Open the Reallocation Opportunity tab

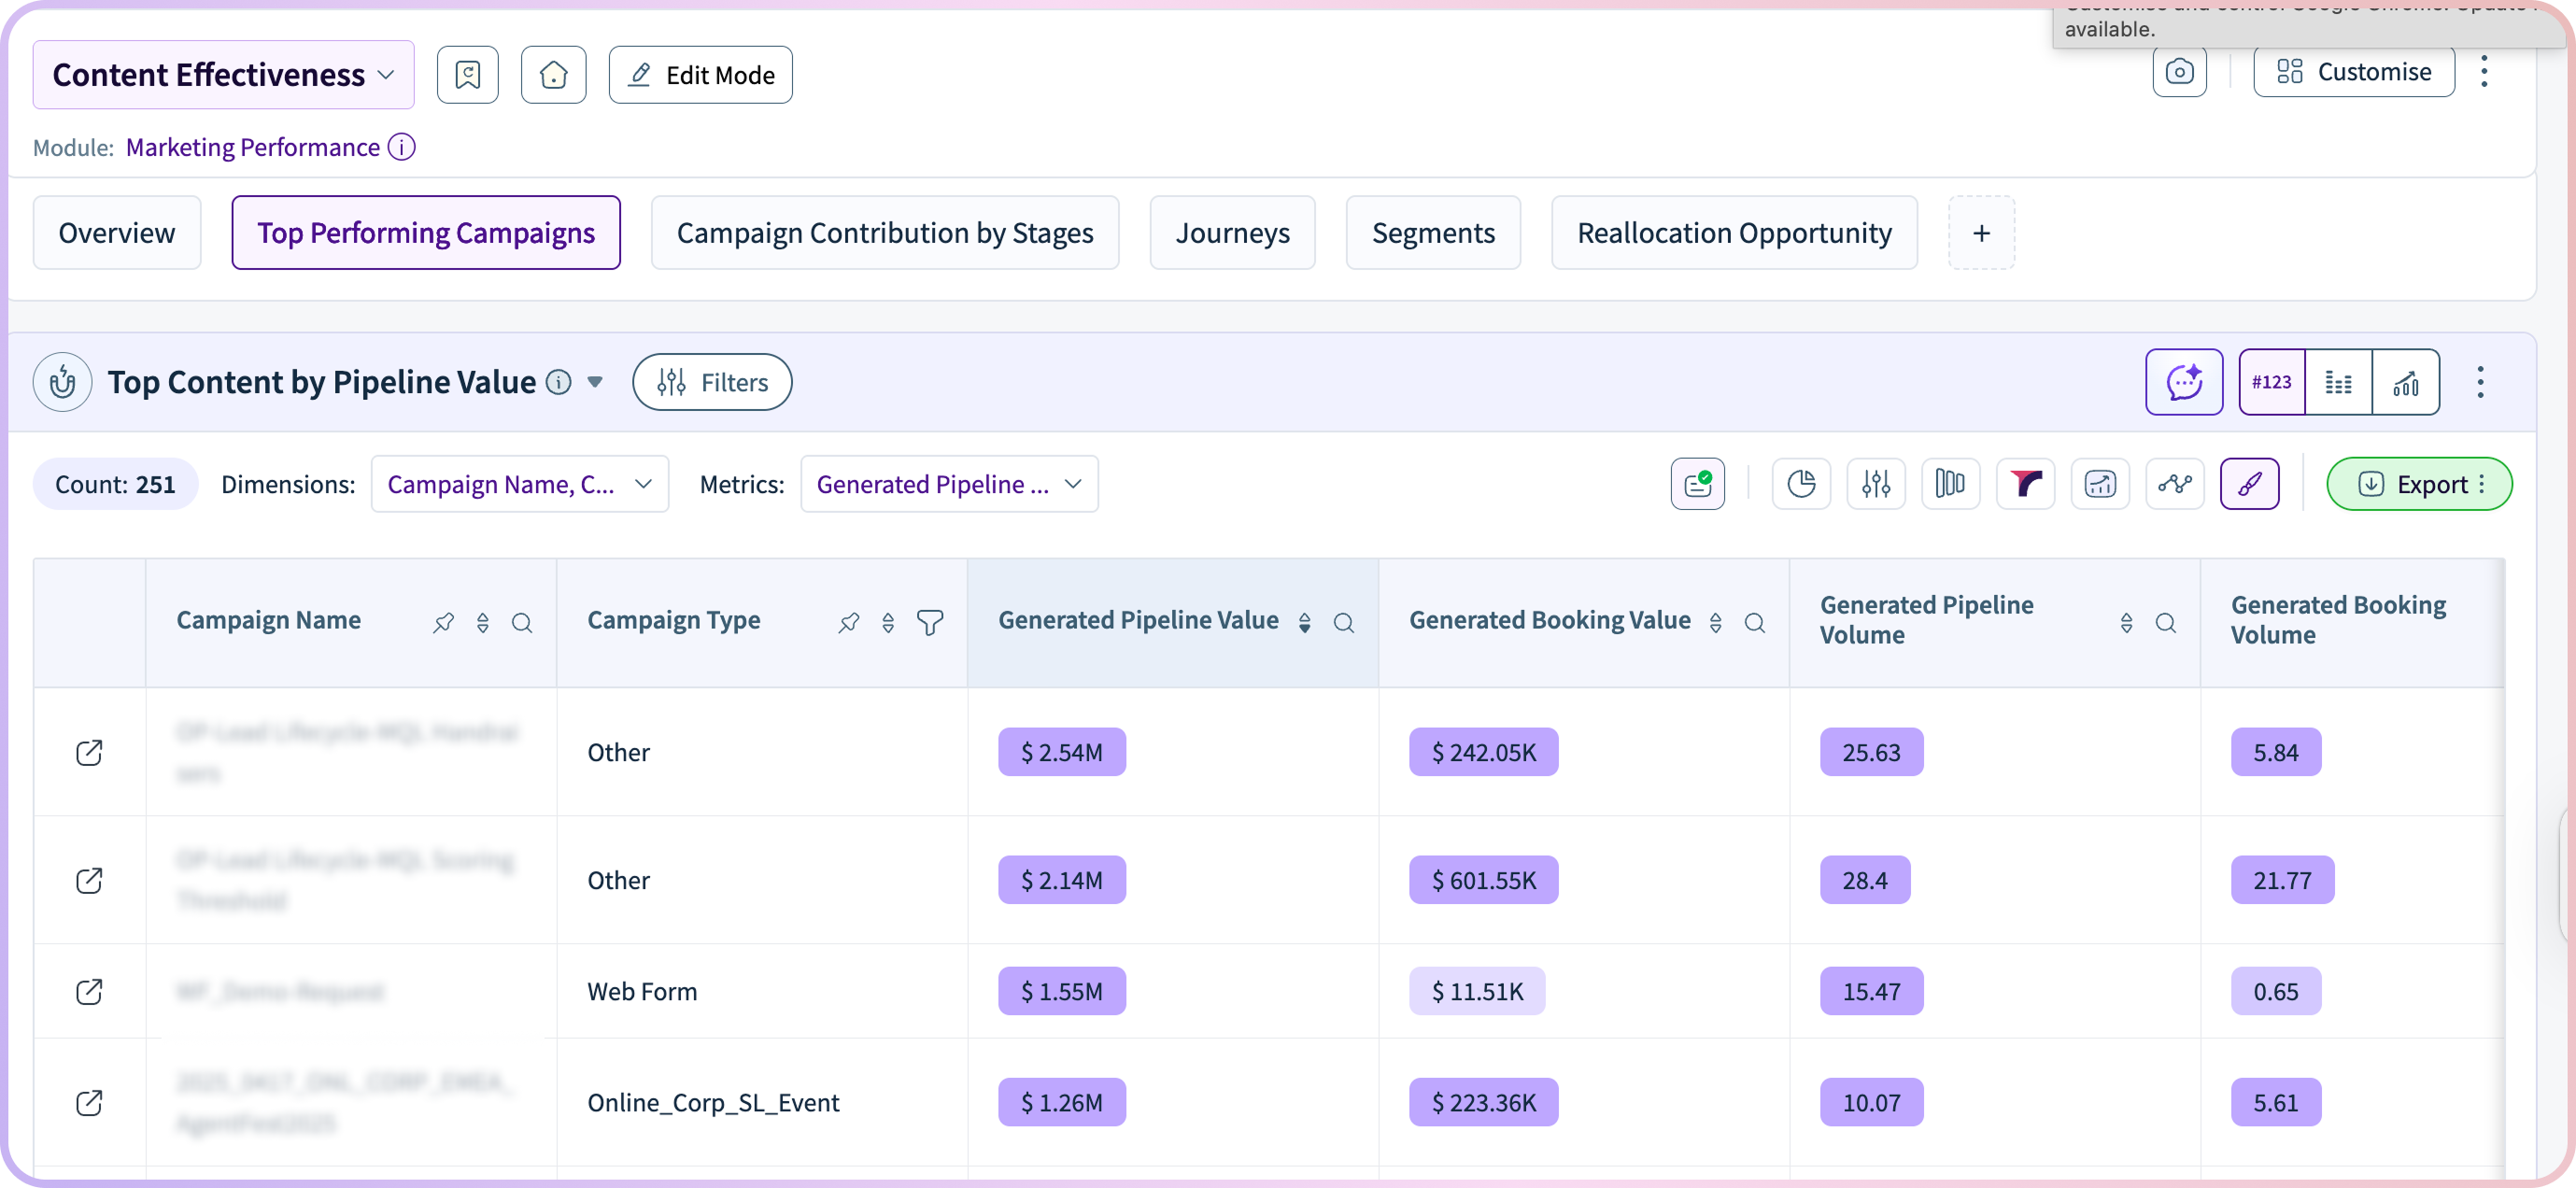[1733, 233]
